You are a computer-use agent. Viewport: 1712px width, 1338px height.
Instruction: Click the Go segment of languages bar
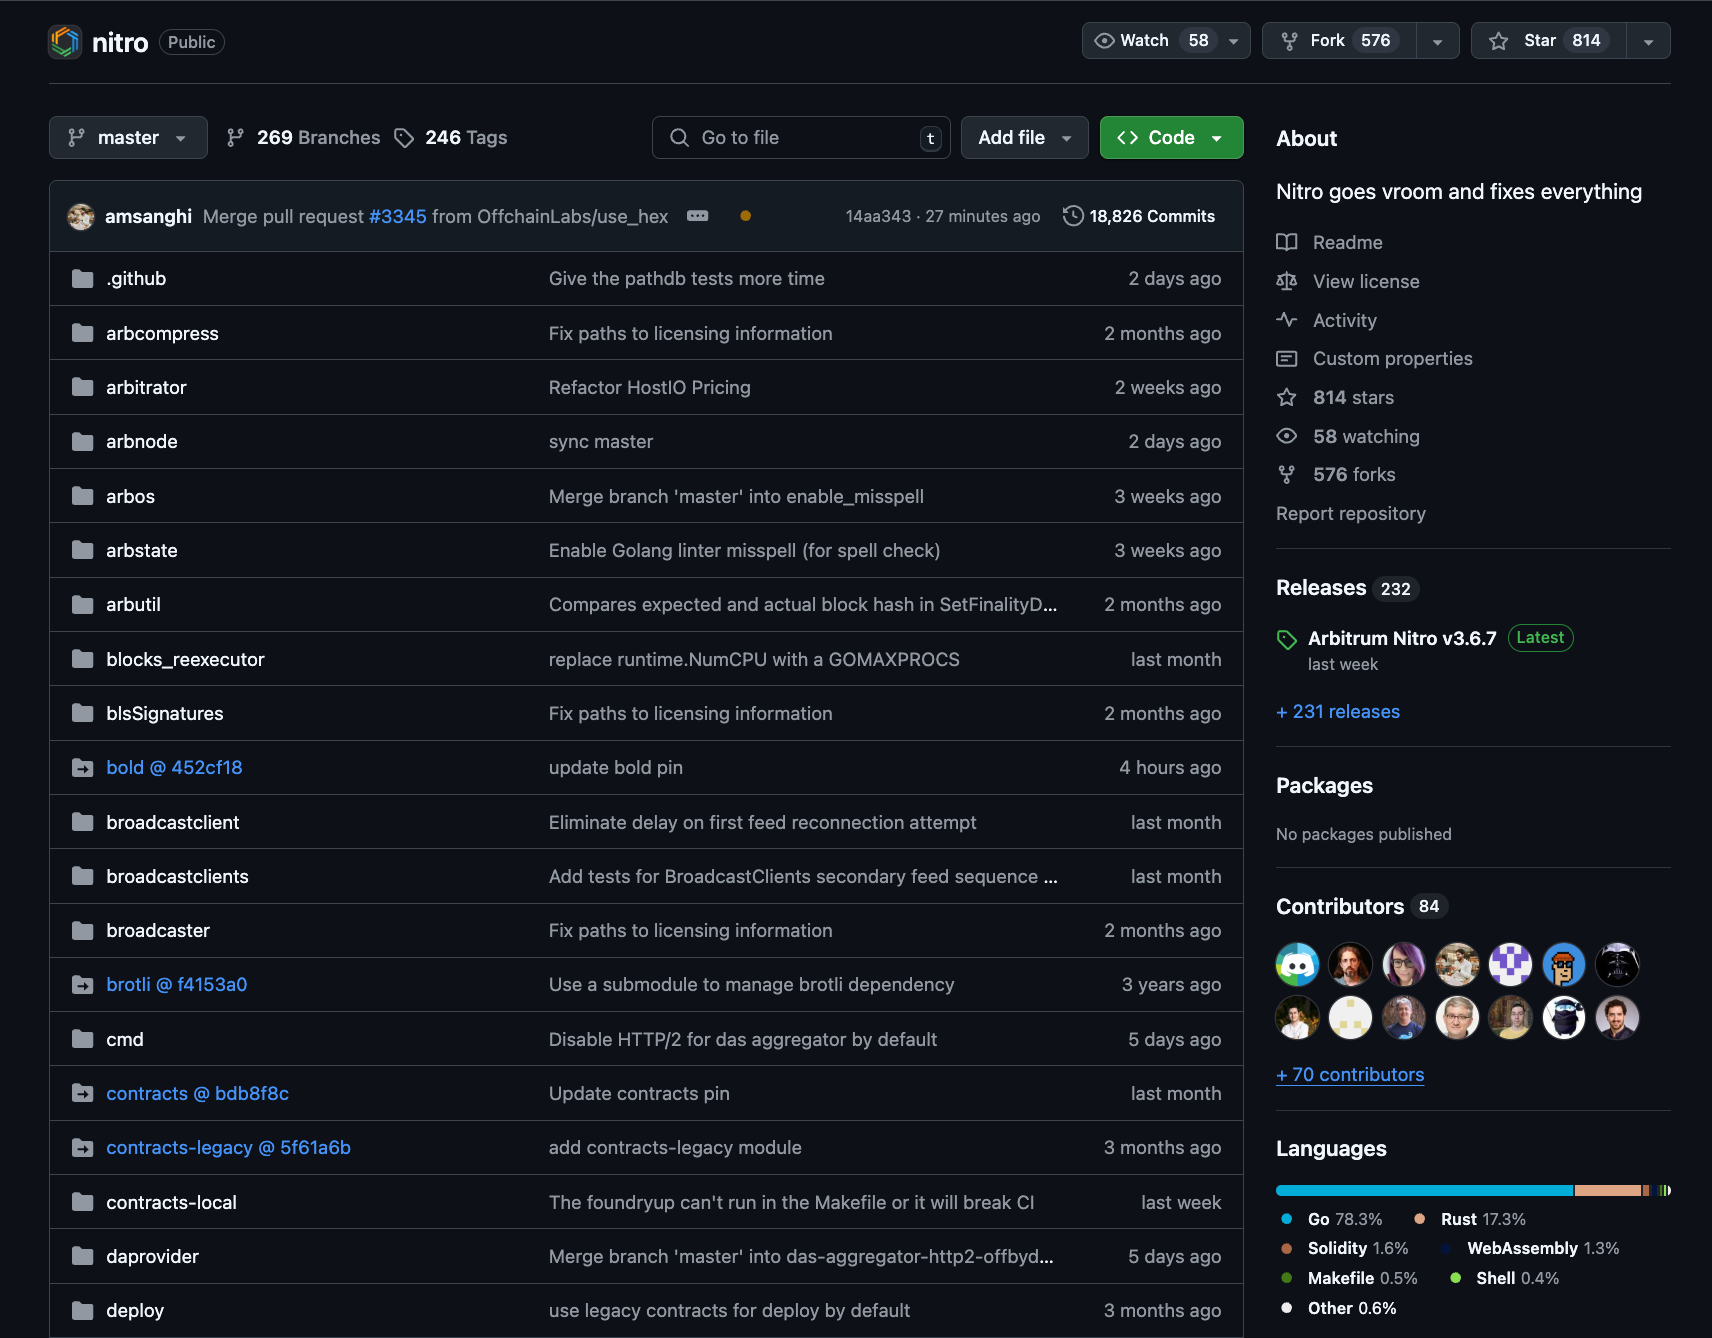pos(1424,1191)
